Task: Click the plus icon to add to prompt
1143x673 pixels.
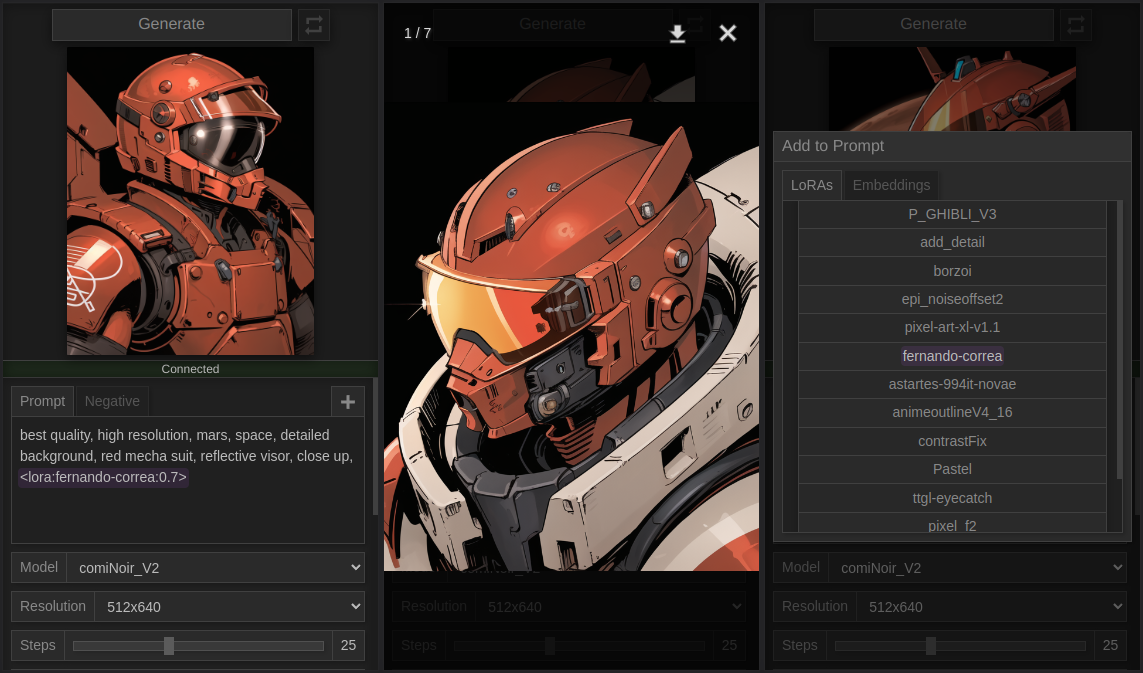Action: (x=348, y=402)
